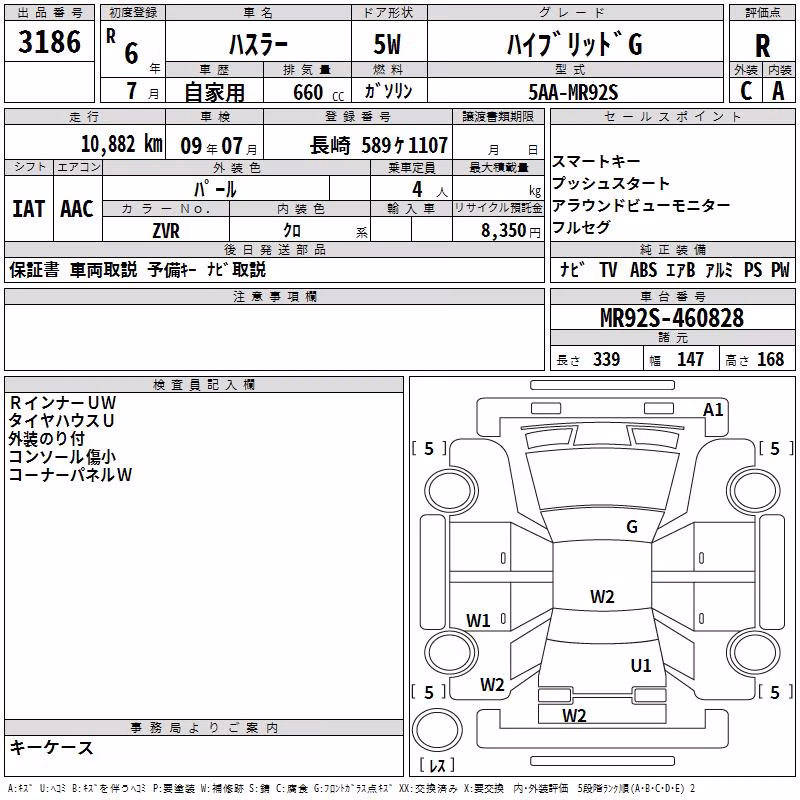Select the height value 168

point(770,359)
